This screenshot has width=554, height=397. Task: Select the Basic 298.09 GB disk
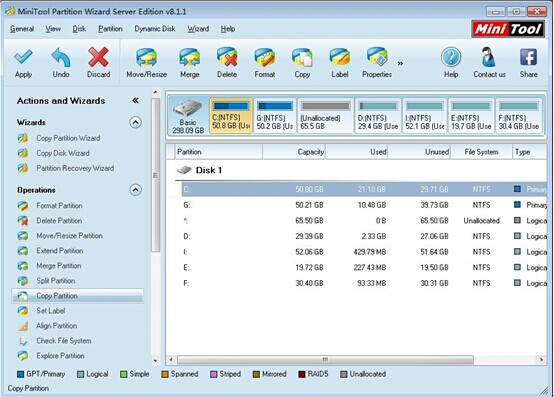[x=188, y=116]
